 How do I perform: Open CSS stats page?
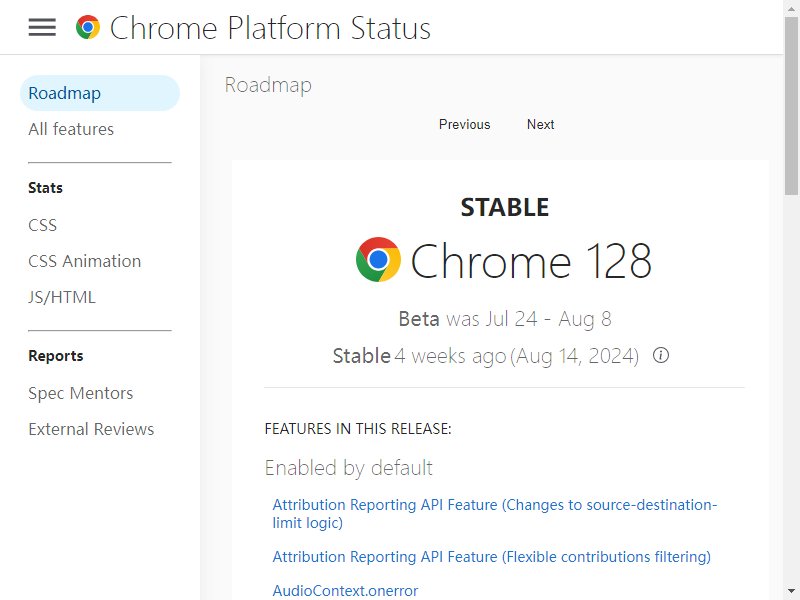pos(42,225)
